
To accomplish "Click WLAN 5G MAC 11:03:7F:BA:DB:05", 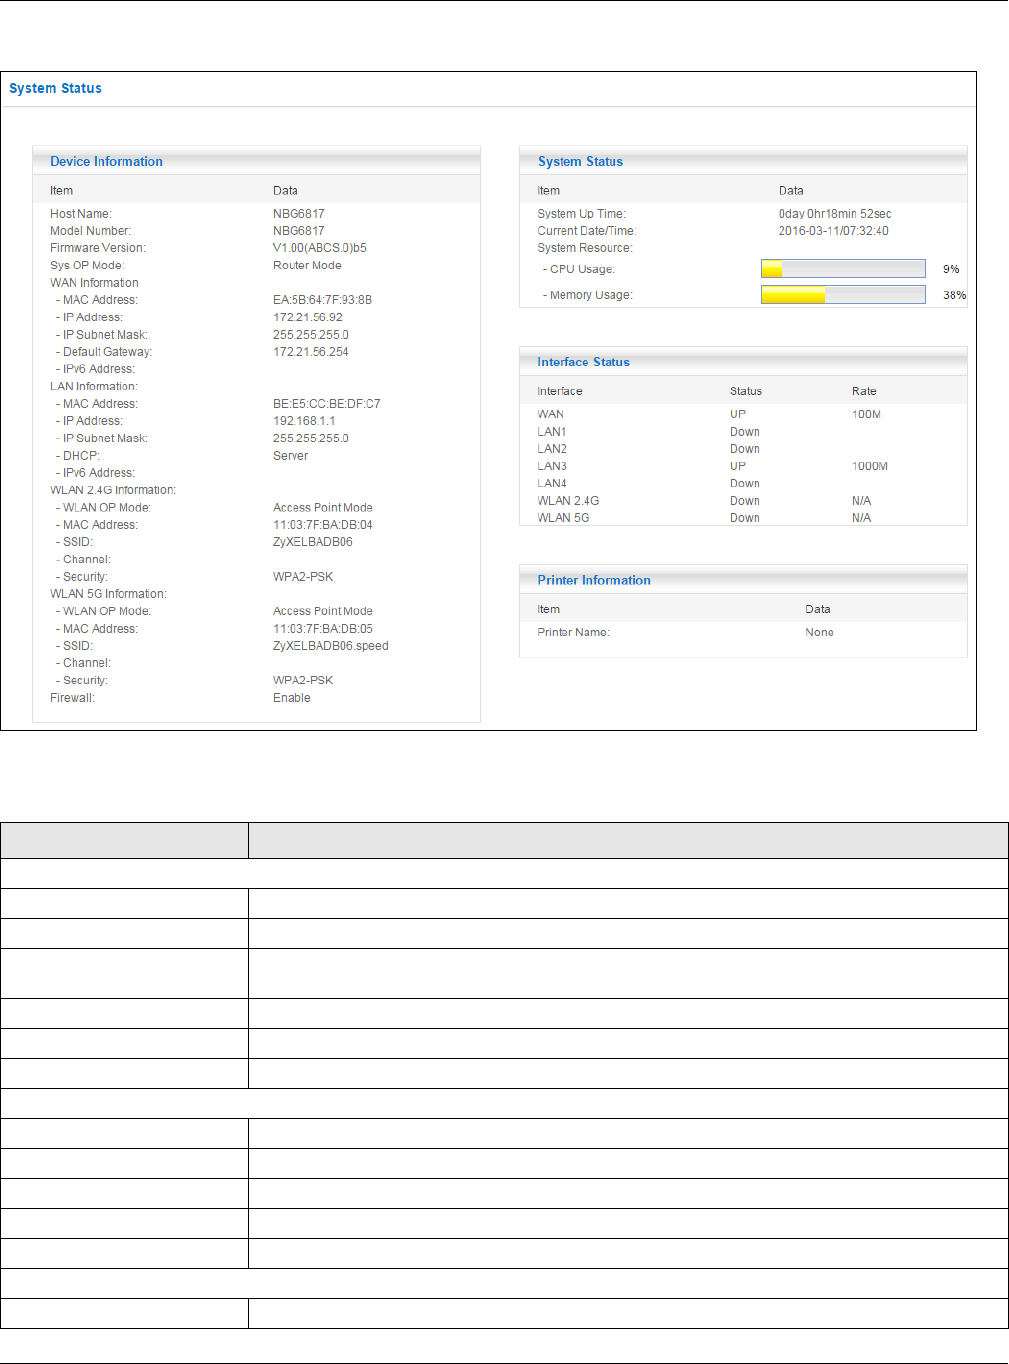I will point(323,629).
